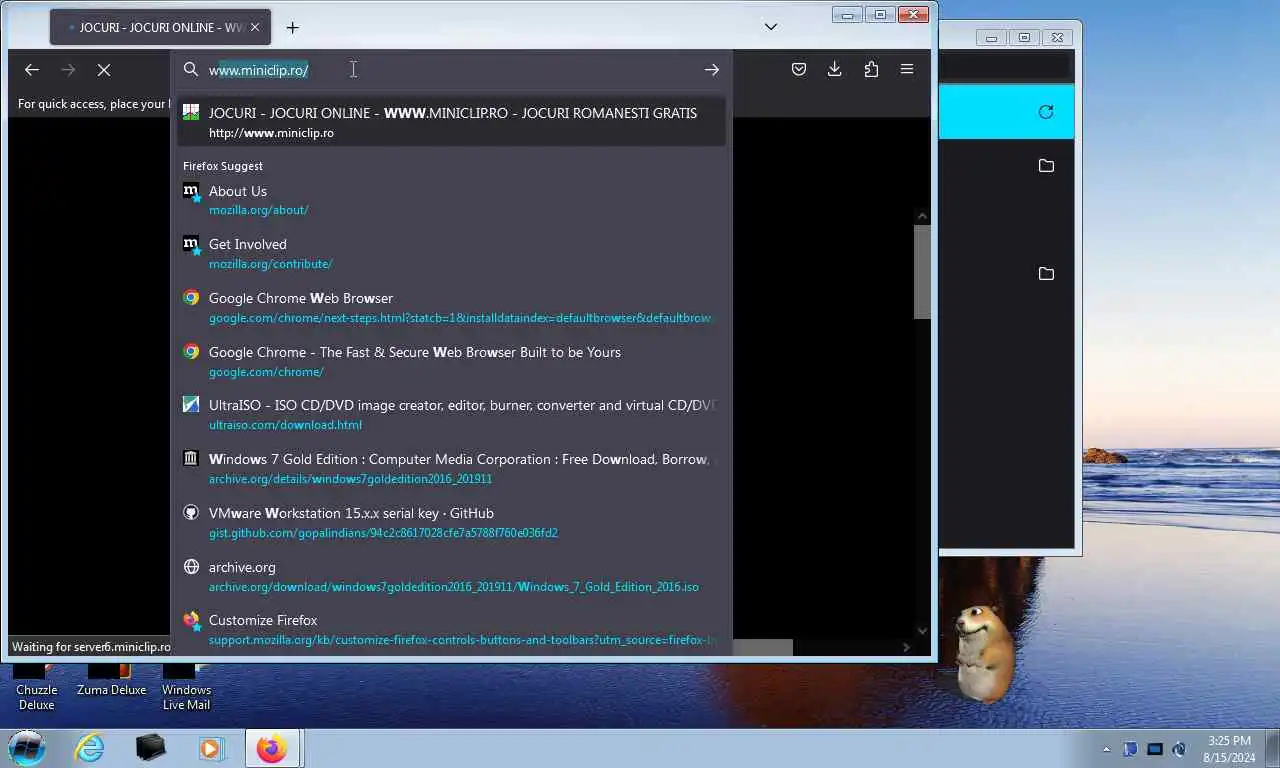
Task: Click lower folder icon in background window
Action: (x=1046, y=274)
